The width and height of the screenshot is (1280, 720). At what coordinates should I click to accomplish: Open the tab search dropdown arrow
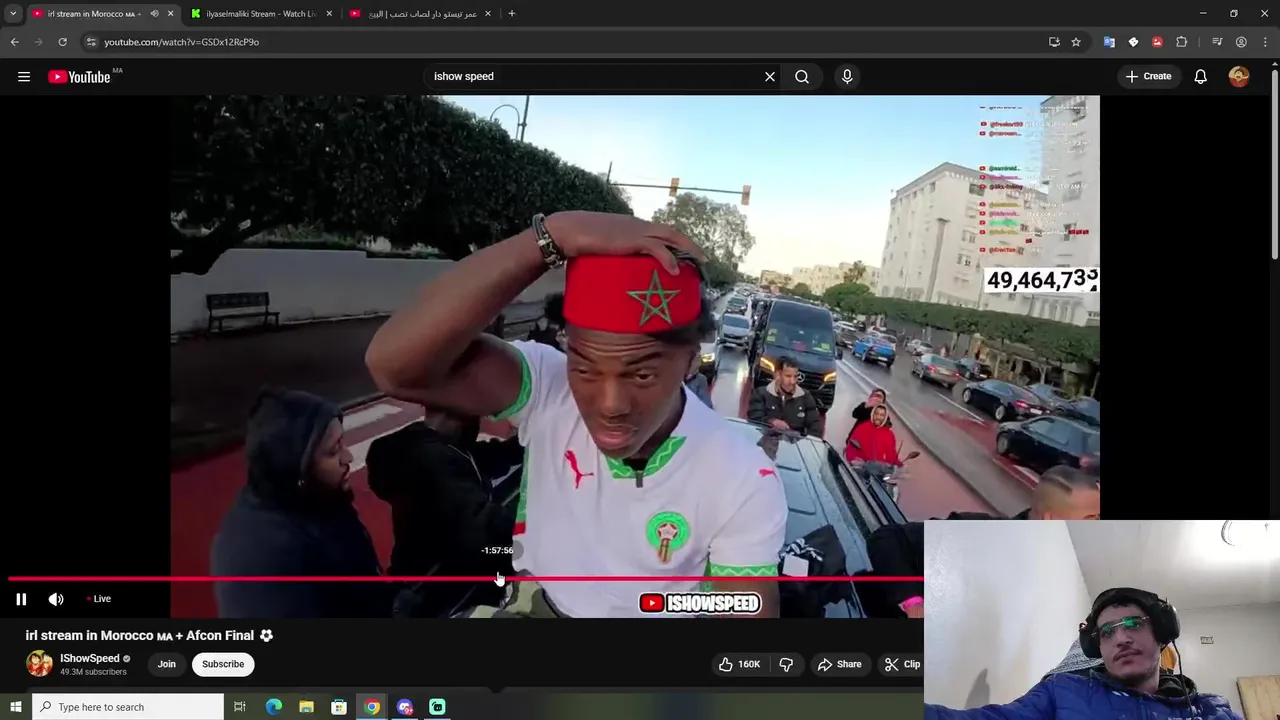pos(13,14)
